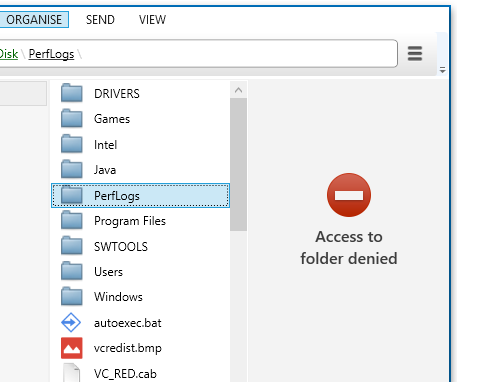Select the Users folder name
The image size is (496, 382).
[x=108, y=272]
